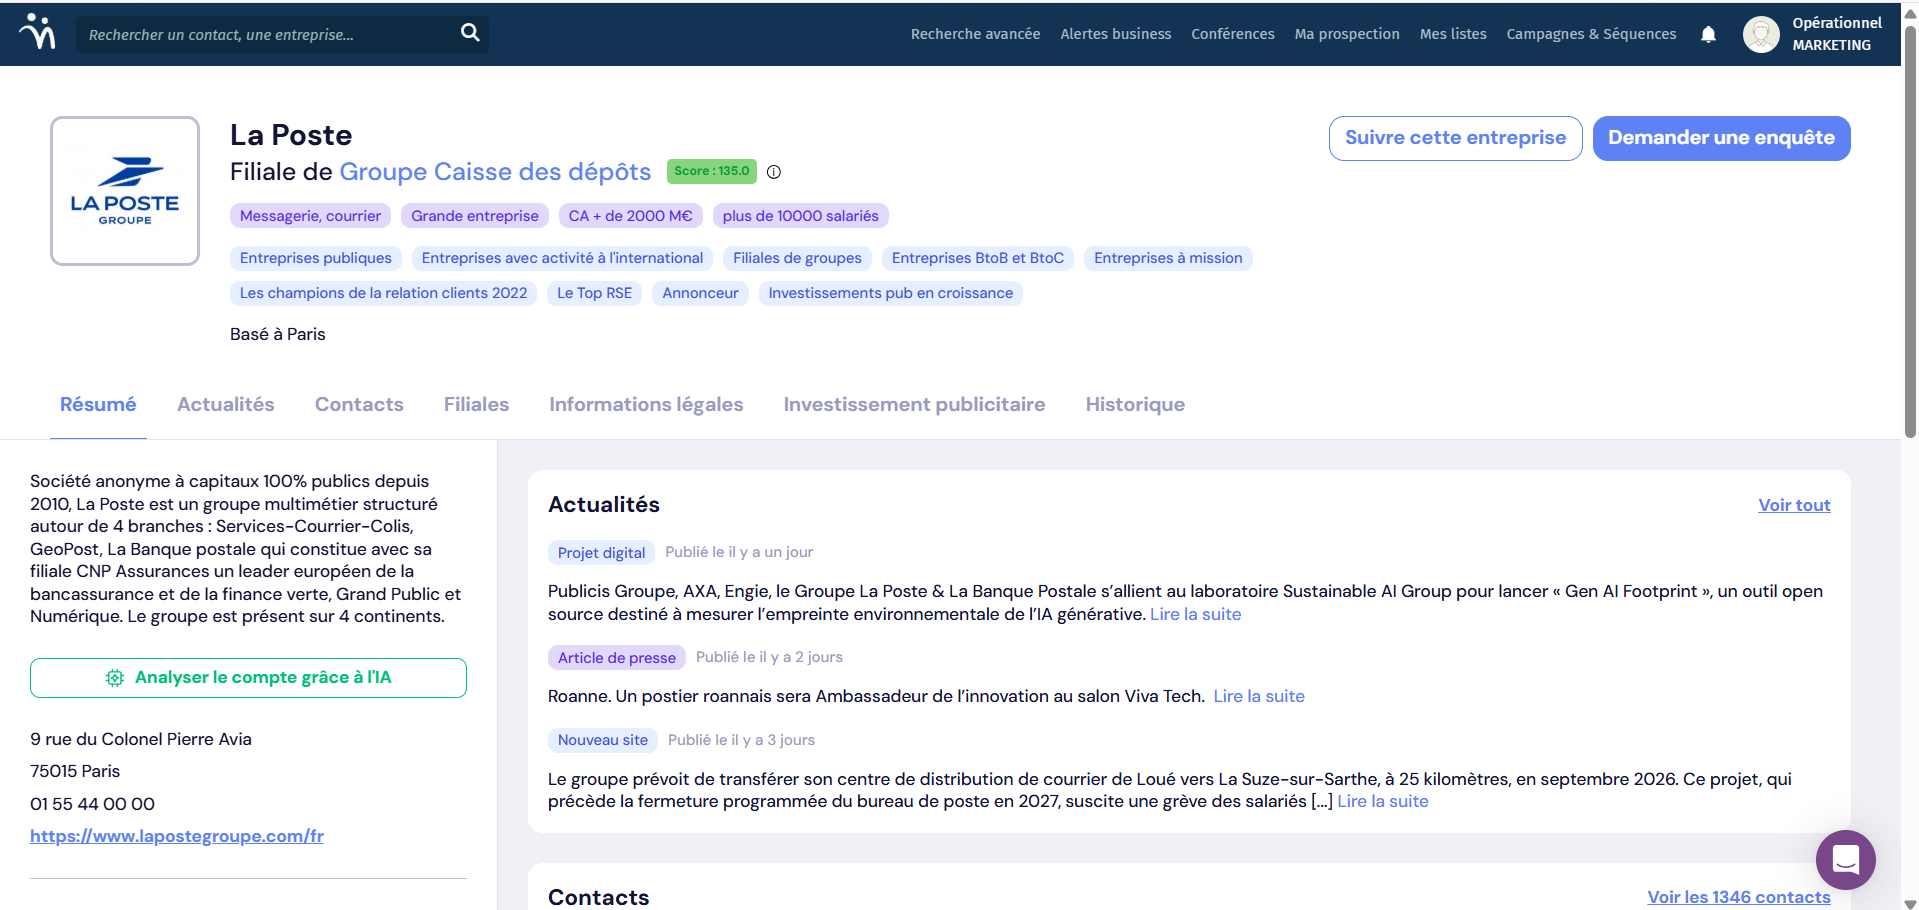Click the La Poste Groupe logo
The width and height of the screenshot is (1919, 910).
click(x=125, y=191)
